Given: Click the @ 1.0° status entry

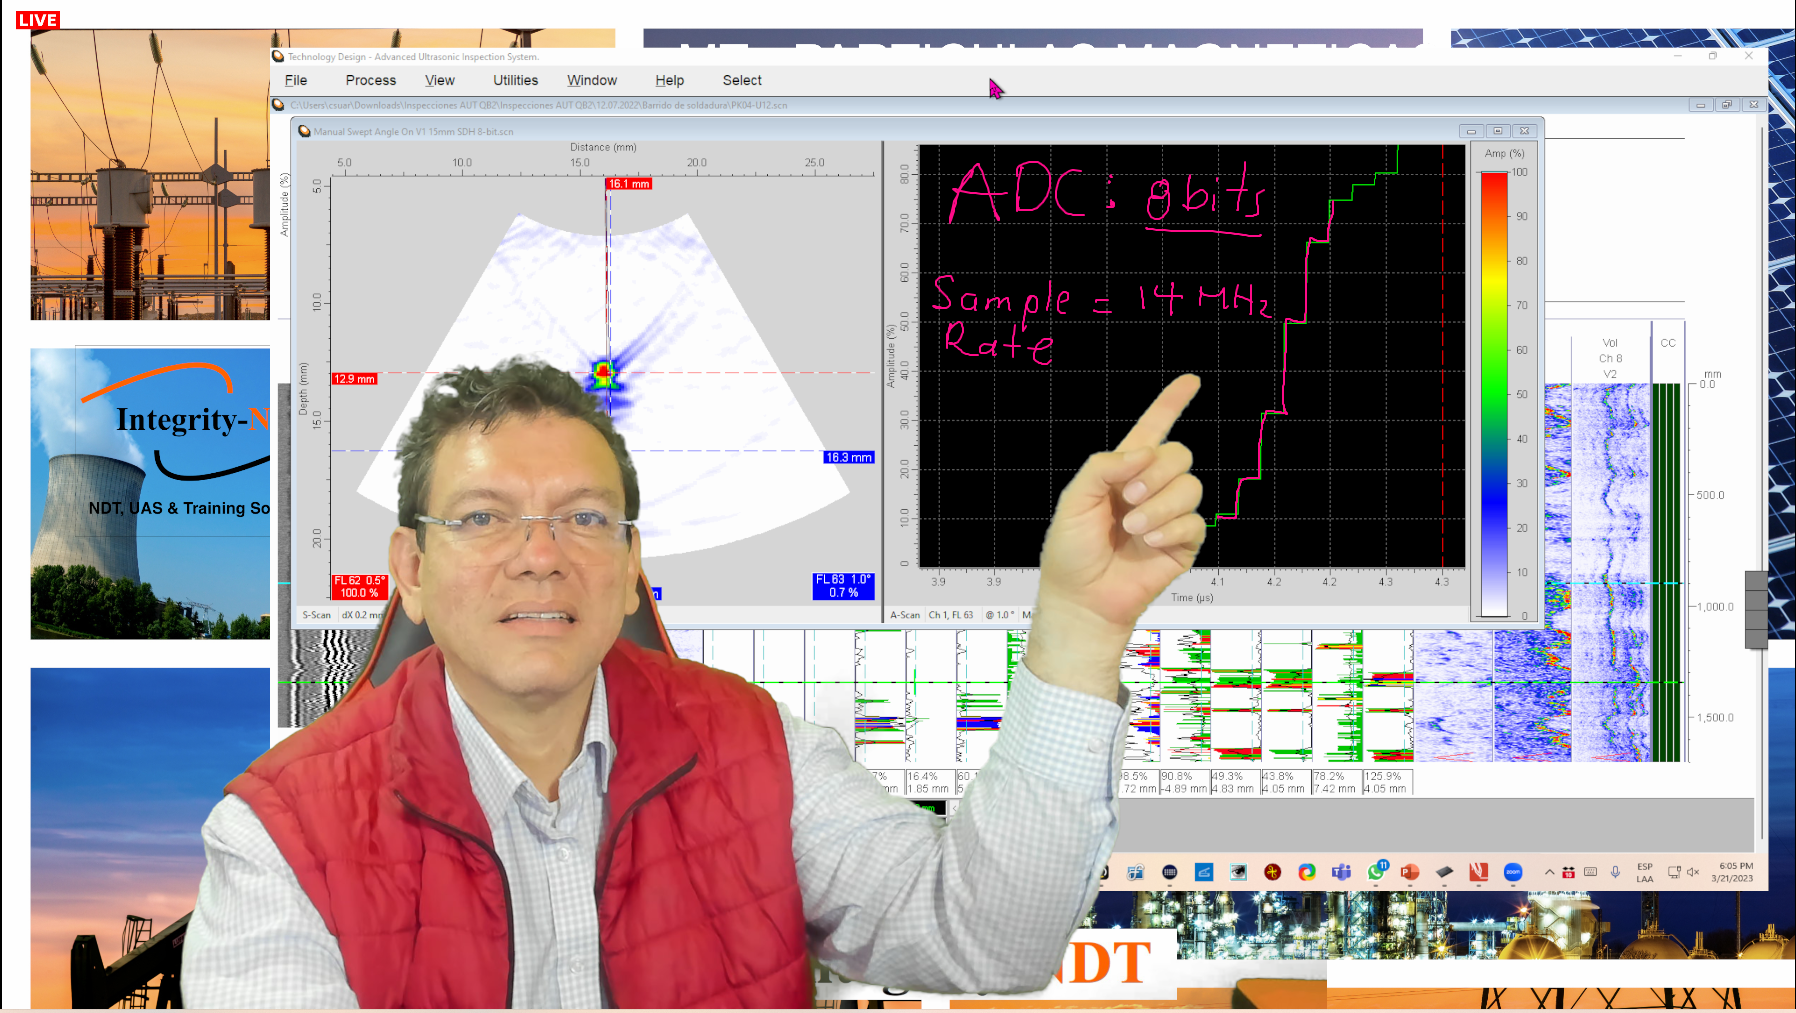Looking at the screenshot, I should (1000, 615).
